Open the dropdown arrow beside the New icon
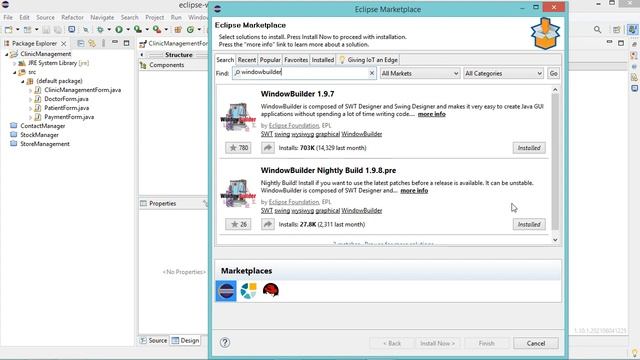640x360 pixels. pos(18,30)
